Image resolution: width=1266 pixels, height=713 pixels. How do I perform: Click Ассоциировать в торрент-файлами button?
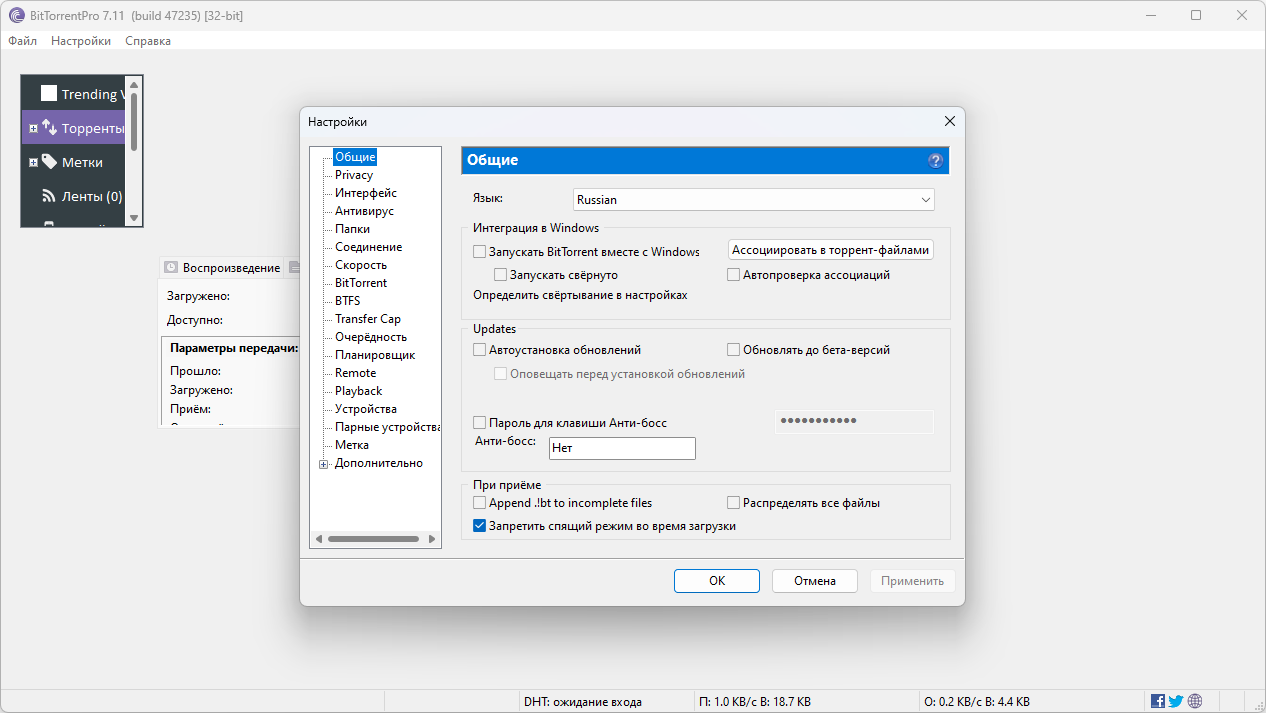pos(831,250)
